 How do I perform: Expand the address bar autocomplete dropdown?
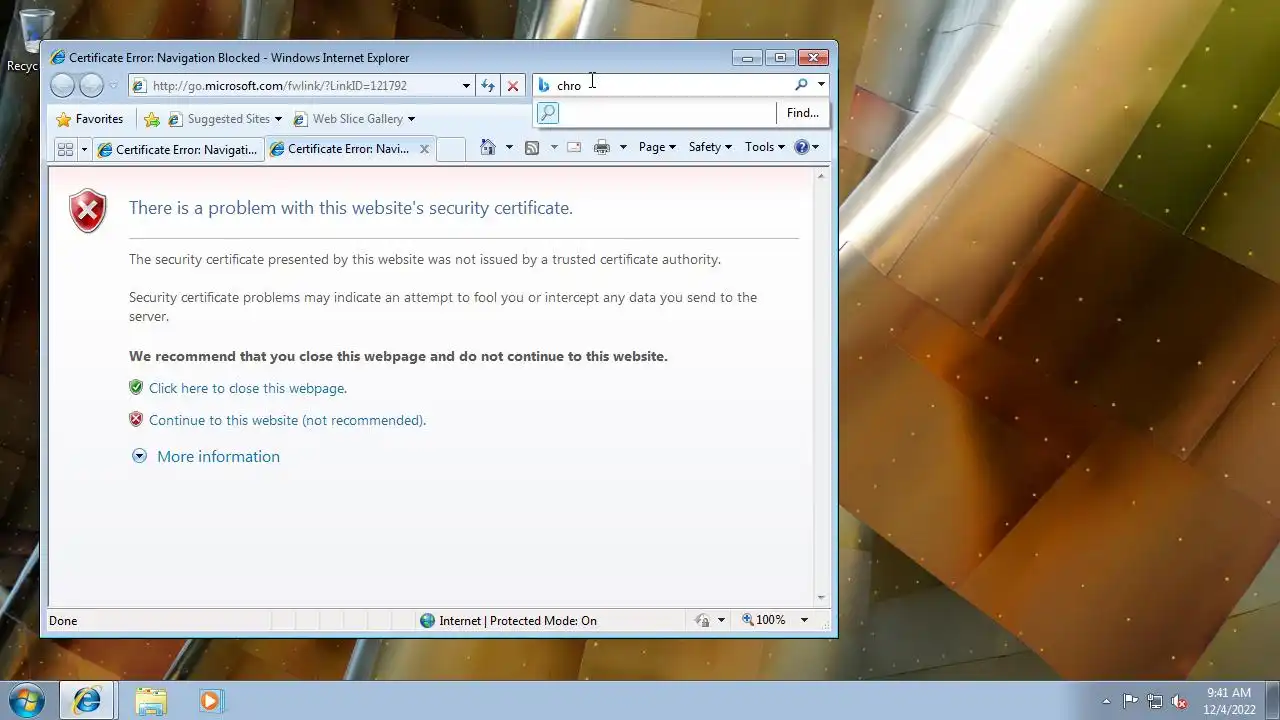pyautogui.click(x=466, y=86)
